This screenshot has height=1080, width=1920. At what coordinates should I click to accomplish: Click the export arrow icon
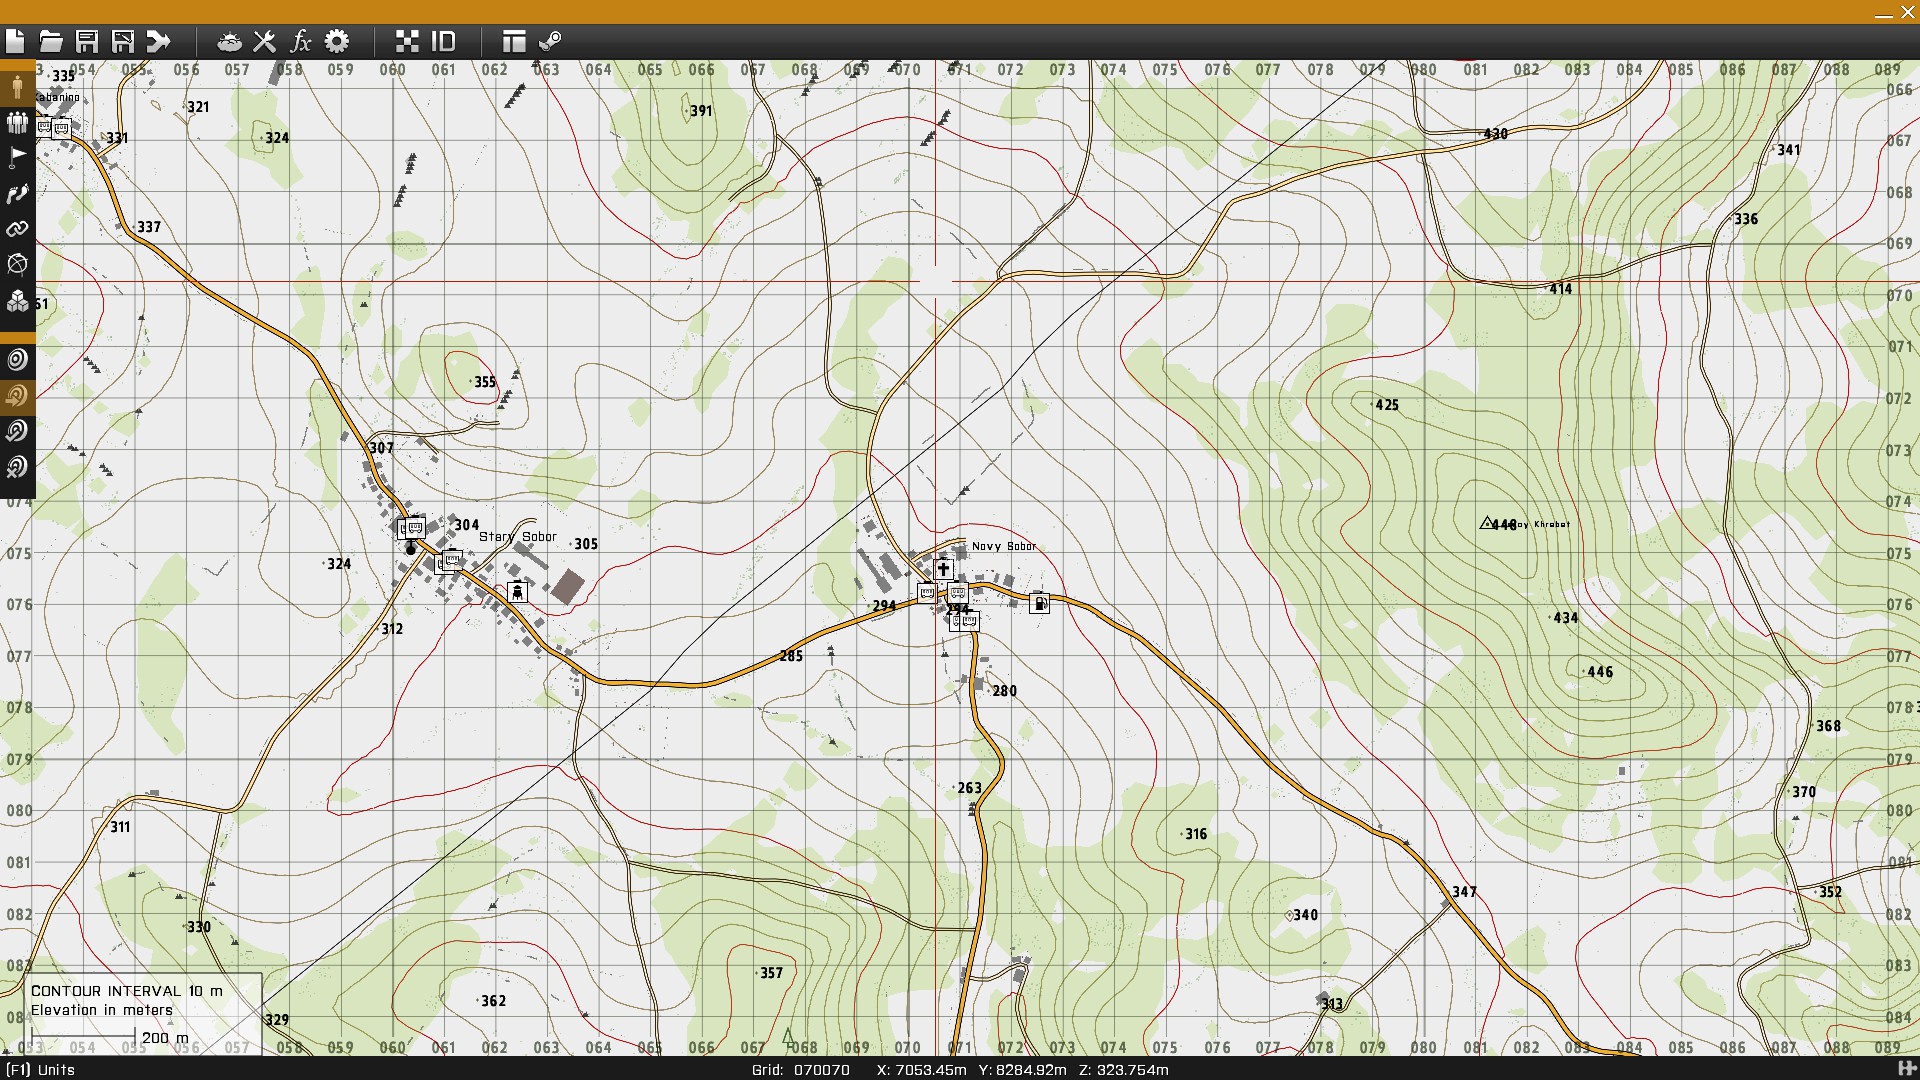coord(159,41)
